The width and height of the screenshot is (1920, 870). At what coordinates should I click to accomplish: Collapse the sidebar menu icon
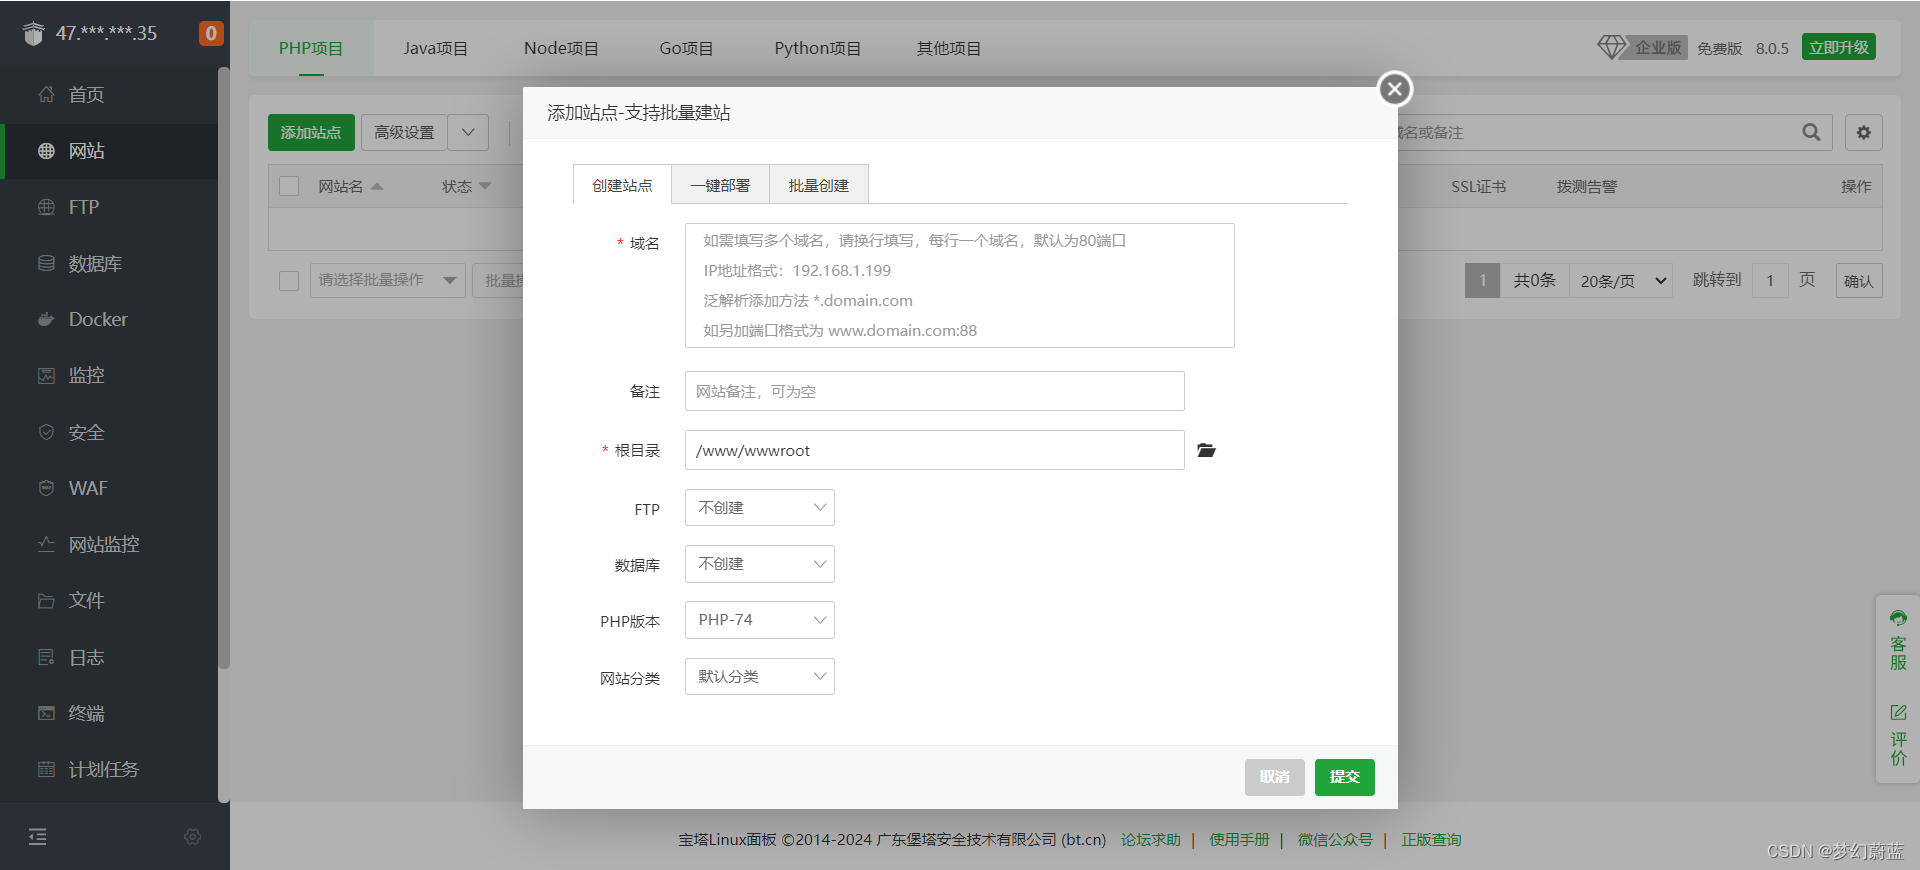point(38,837)
